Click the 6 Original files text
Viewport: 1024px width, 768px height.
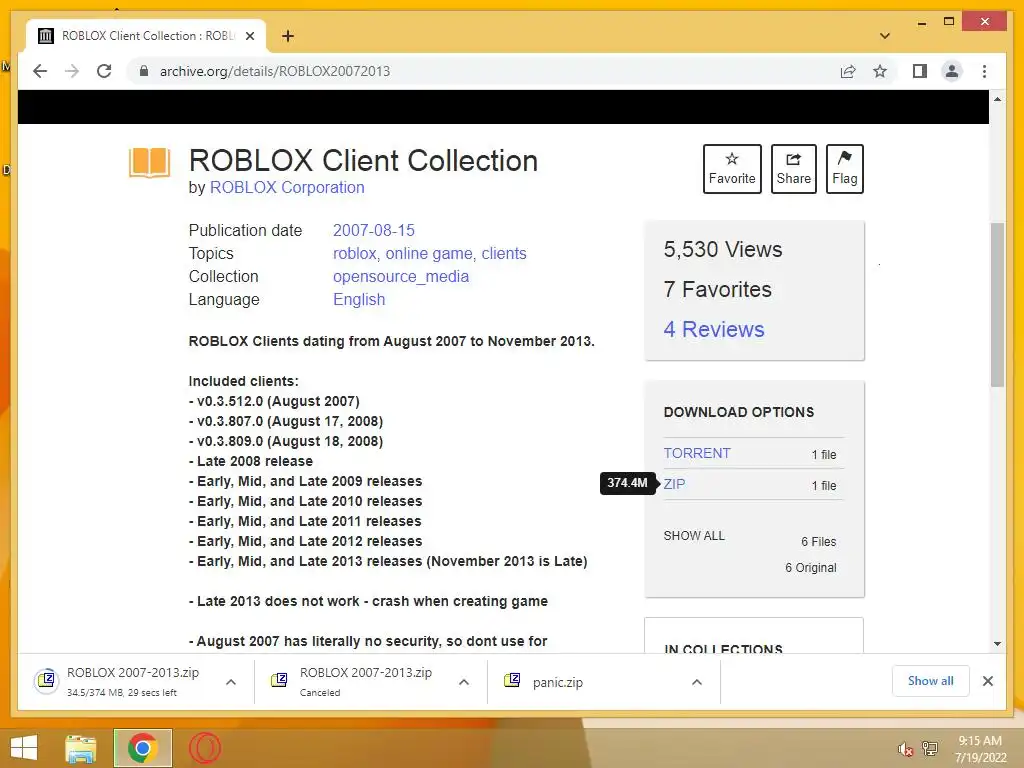[x=810, y=568]
